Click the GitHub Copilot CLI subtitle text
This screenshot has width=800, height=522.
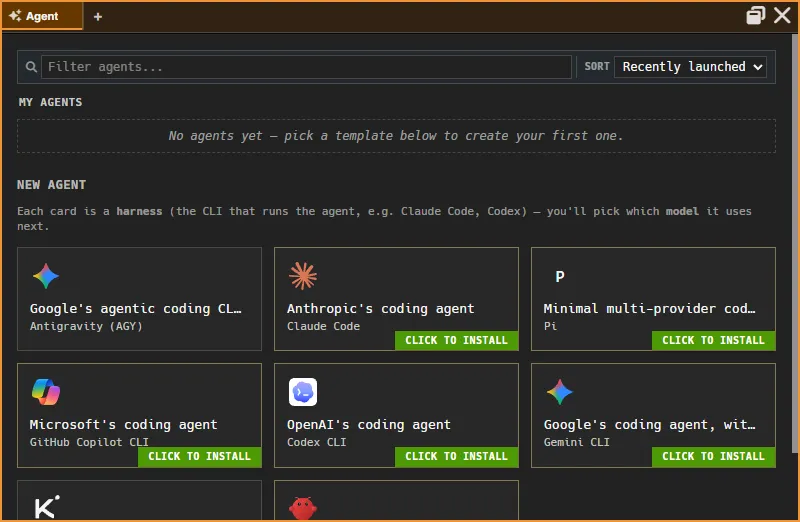pos(89,442)
